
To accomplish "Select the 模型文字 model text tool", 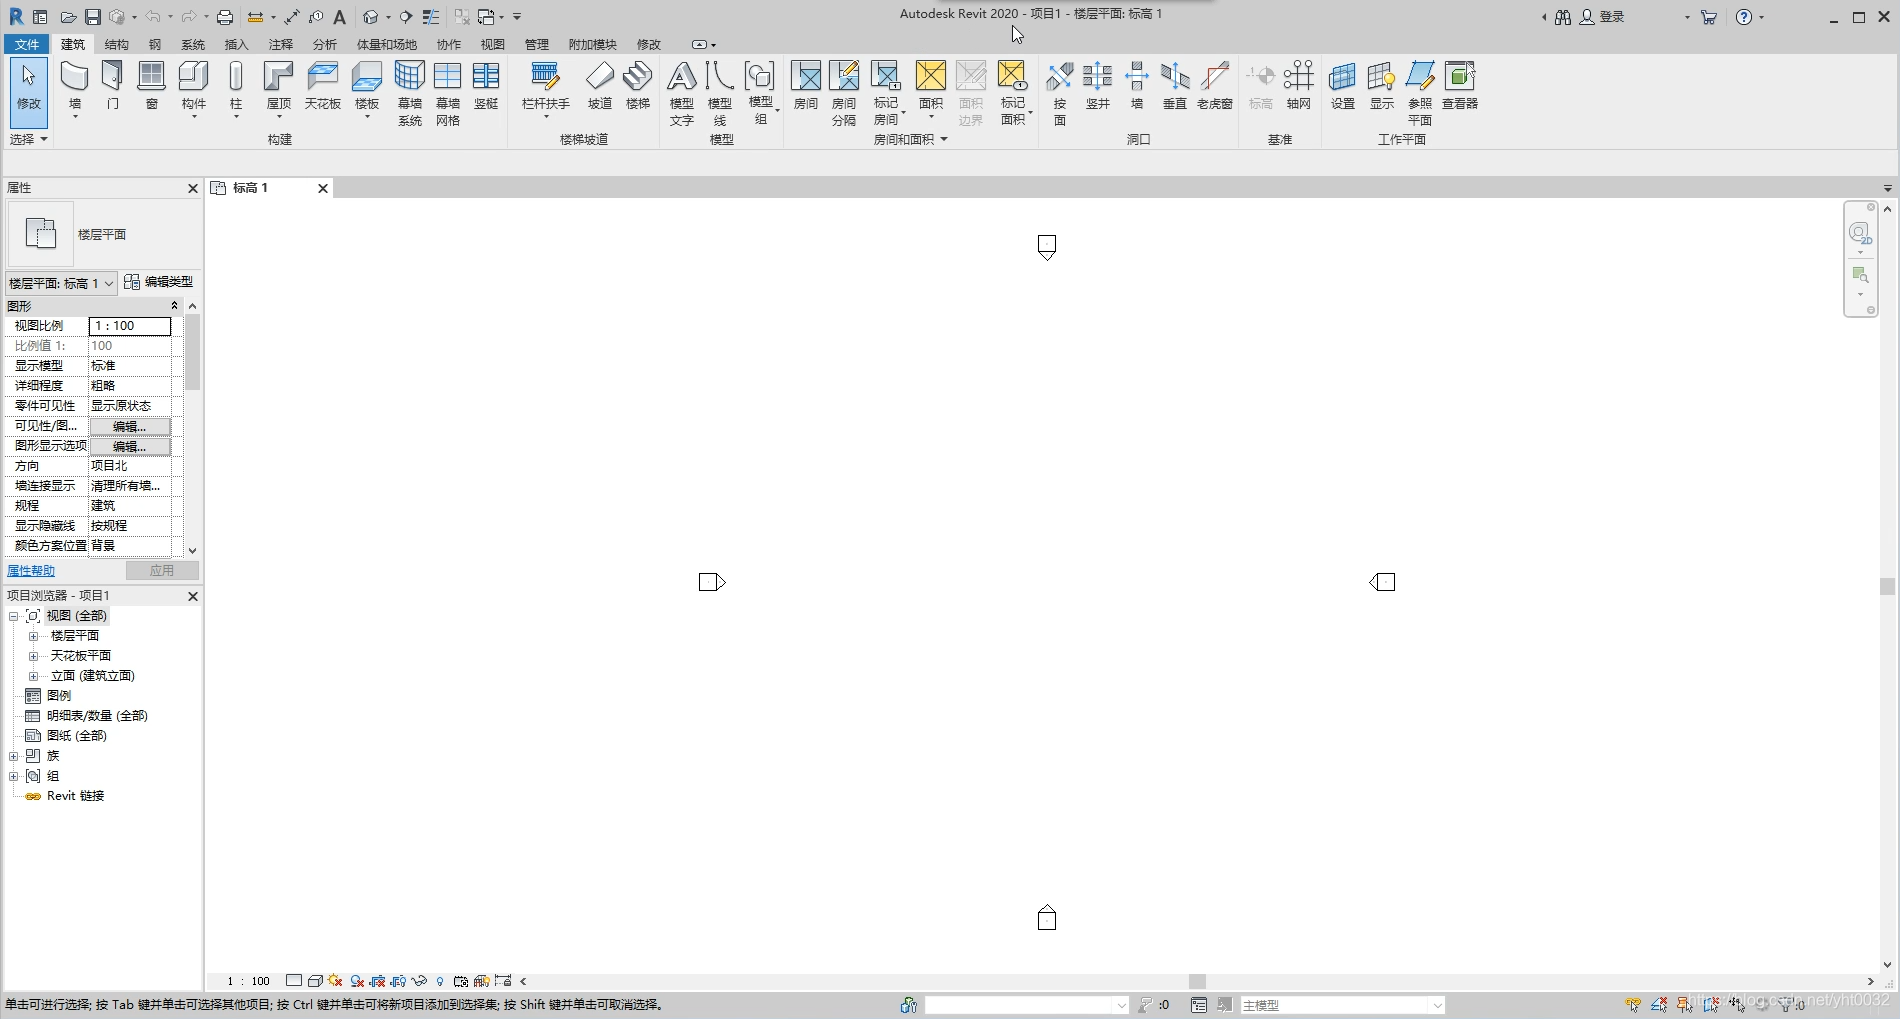I will tap(682, 93).
